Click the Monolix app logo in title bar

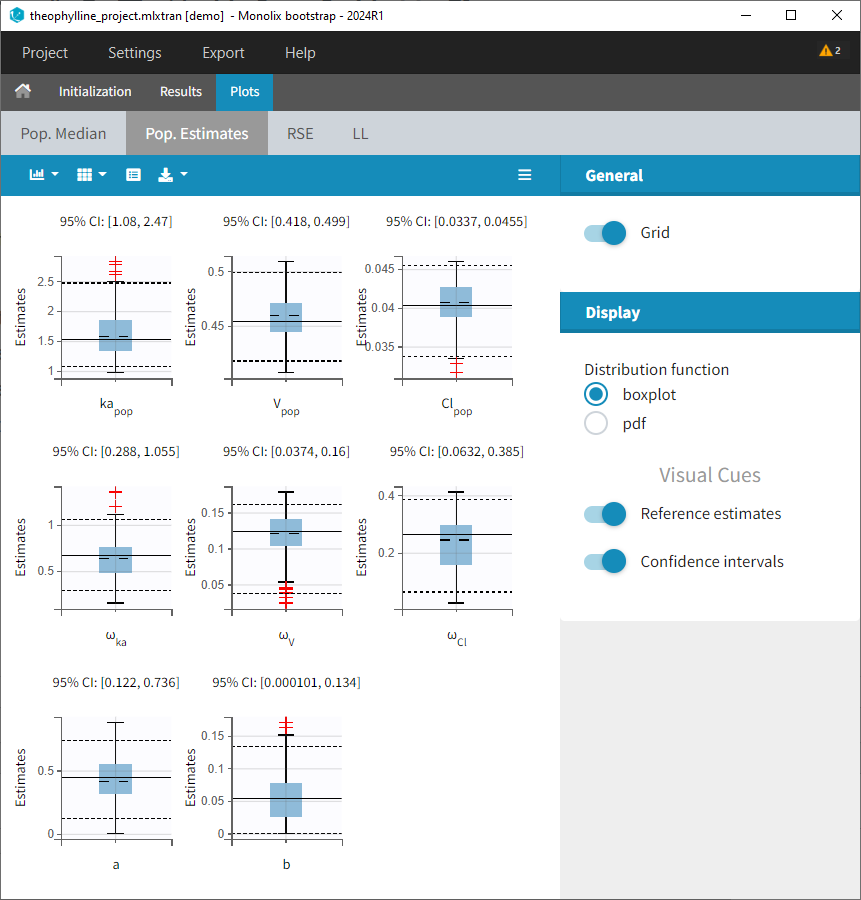click(x=16, y=15)
